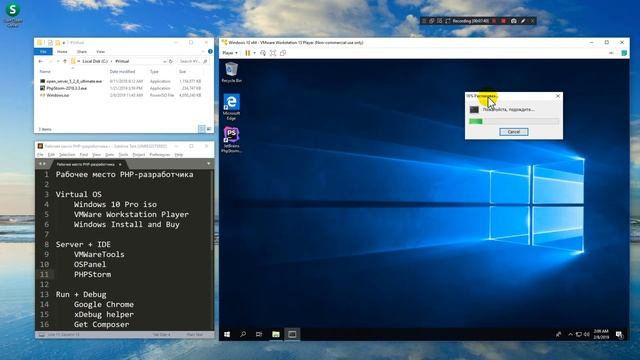The height and width of the screenshot is (360, 640).
Task: Cancel the extraction progress dialog
Action: (x=514, y=132)
